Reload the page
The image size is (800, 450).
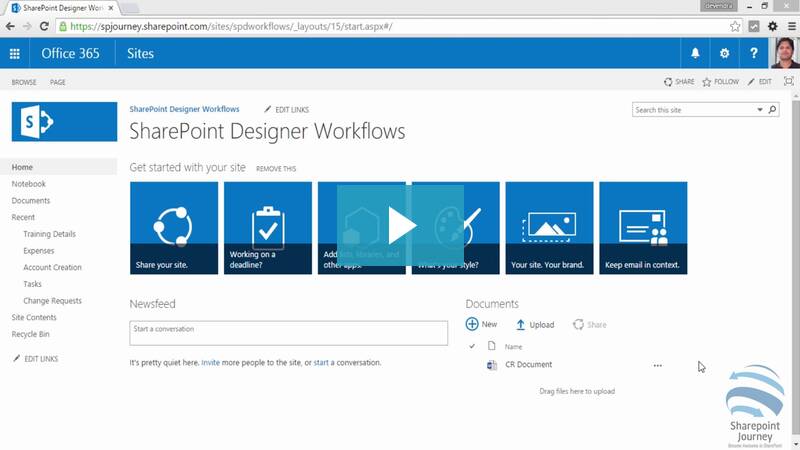(44, 26)
